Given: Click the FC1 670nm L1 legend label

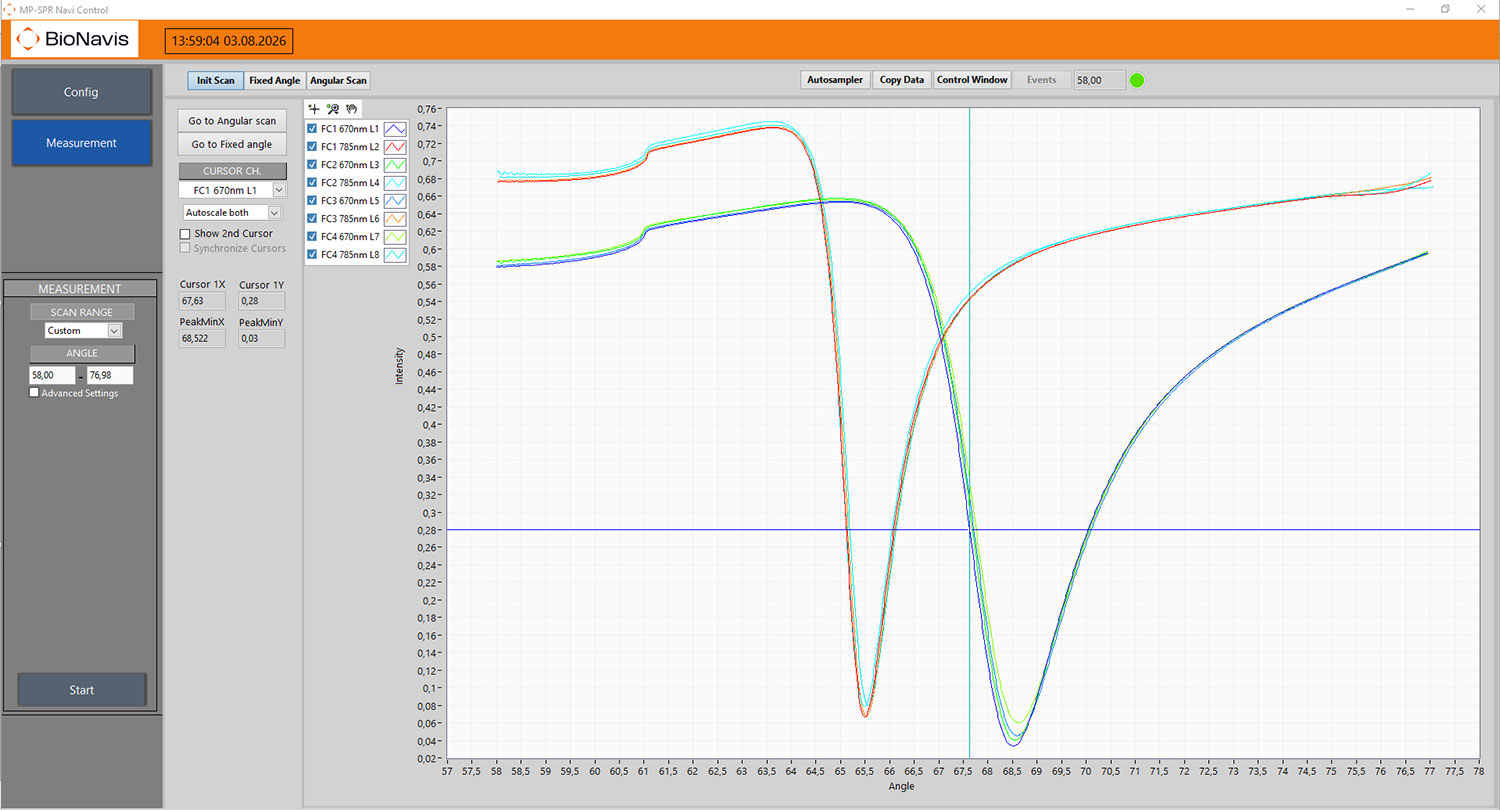Looking at the screenshot, I should pyautogui.click(x=350, y=129).
